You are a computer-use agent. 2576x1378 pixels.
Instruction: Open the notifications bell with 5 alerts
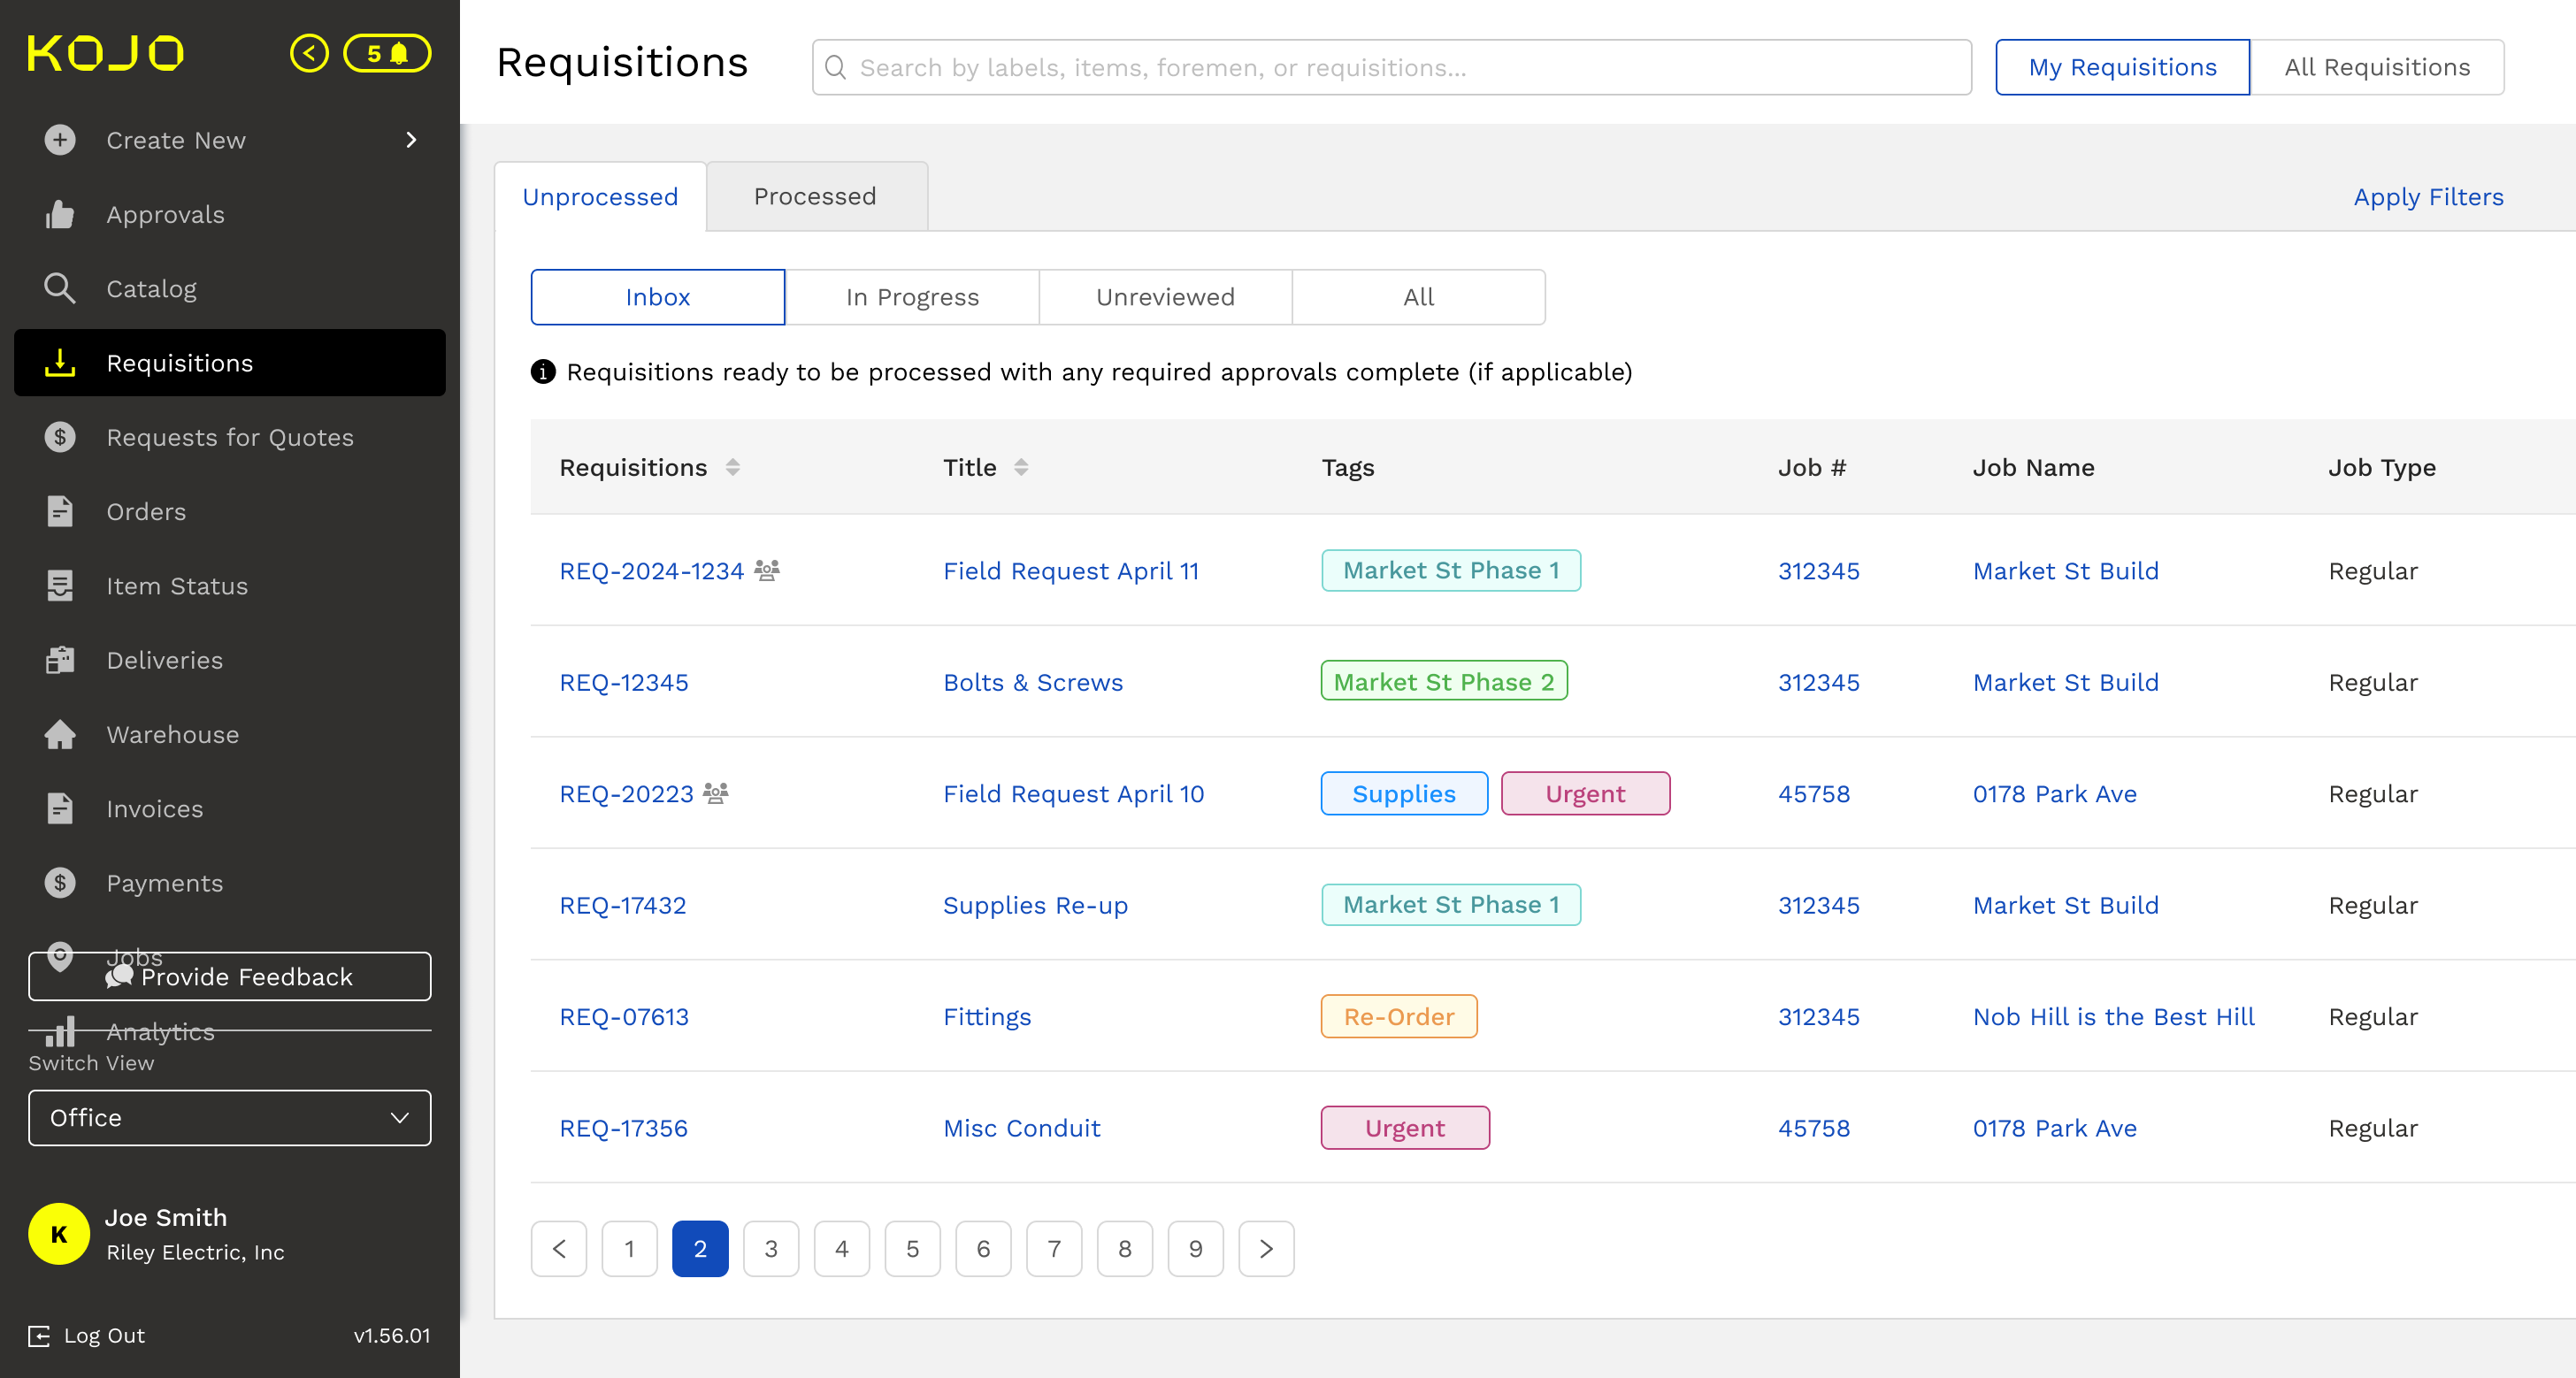[x=387, y=53]
